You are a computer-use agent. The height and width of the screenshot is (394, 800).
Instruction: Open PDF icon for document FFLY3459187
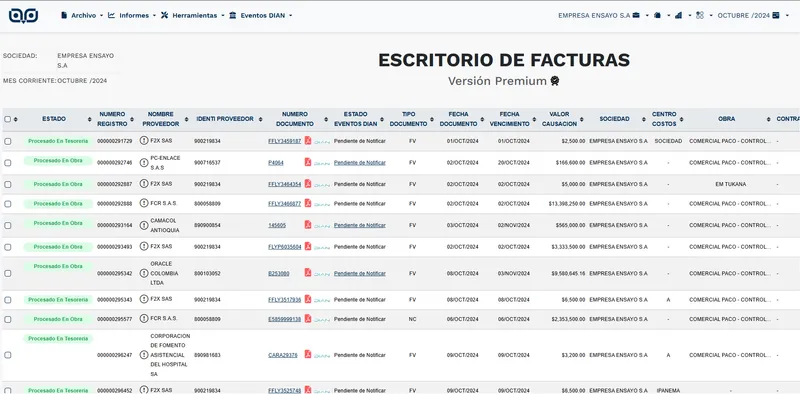[308, 140]
